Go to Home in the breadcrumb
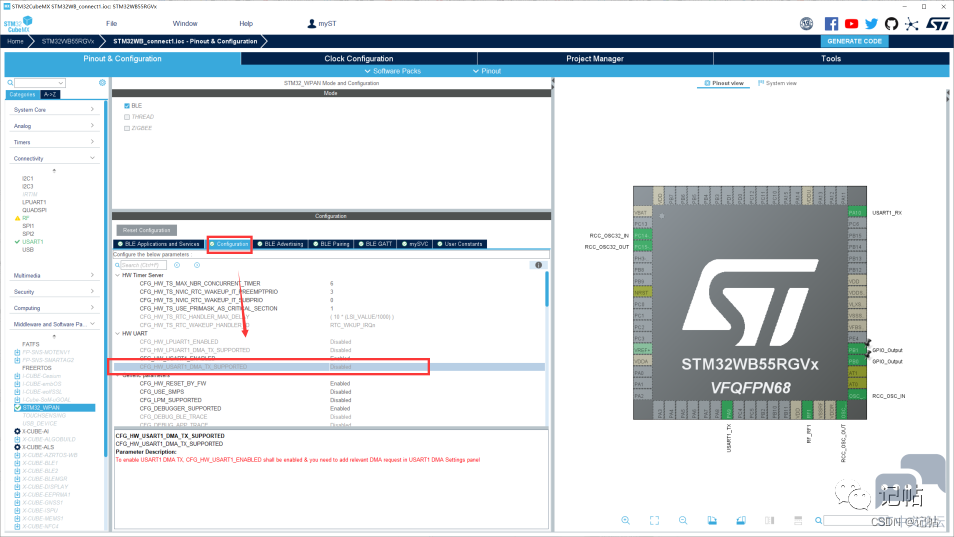 click(x=15, y=41)
